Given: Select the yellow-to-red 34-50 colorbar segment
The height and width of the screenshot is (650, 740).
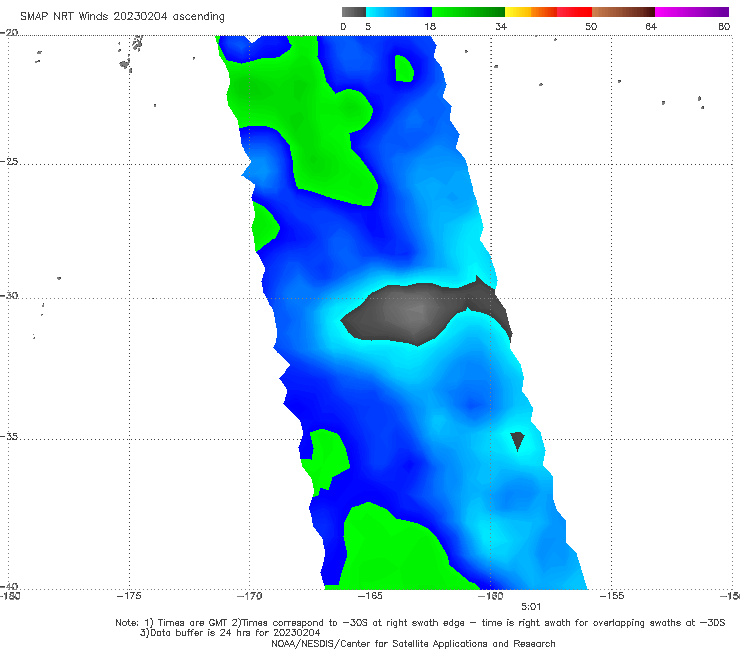Looking at the screenshot, I should [x=548, y=12].
